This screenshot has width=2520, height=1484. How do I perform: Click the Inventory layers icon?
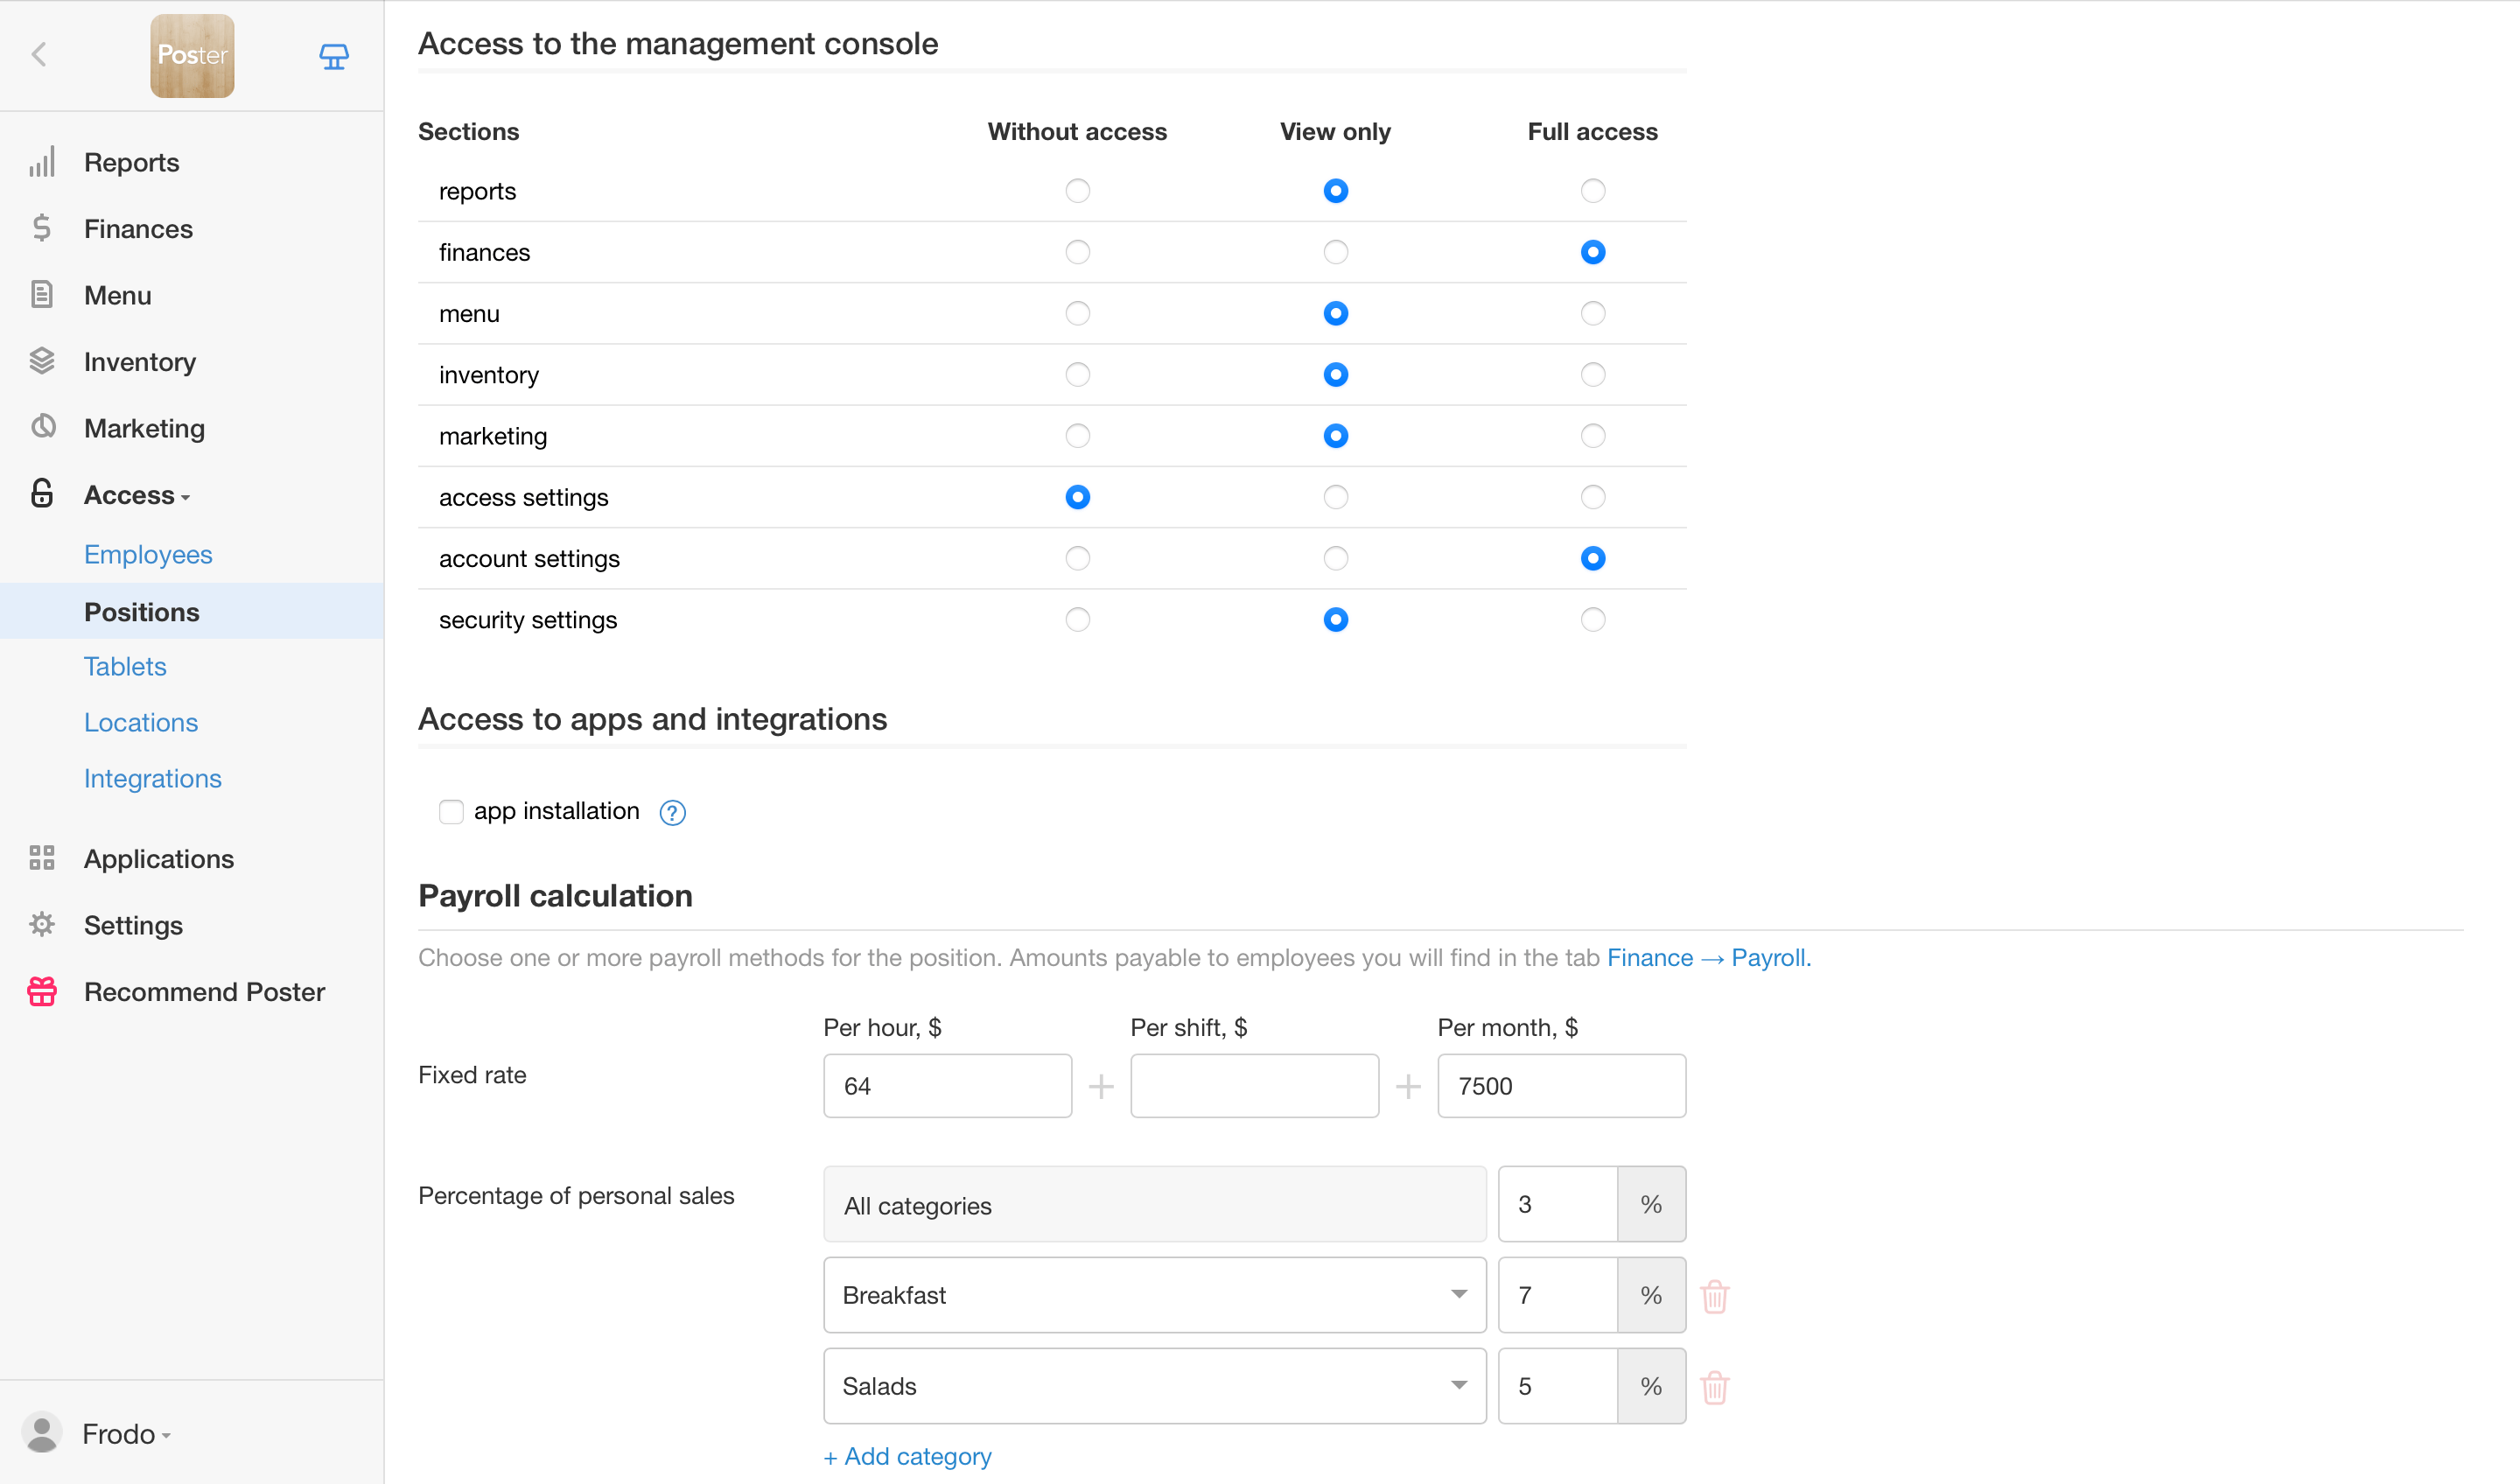point(41,361)
